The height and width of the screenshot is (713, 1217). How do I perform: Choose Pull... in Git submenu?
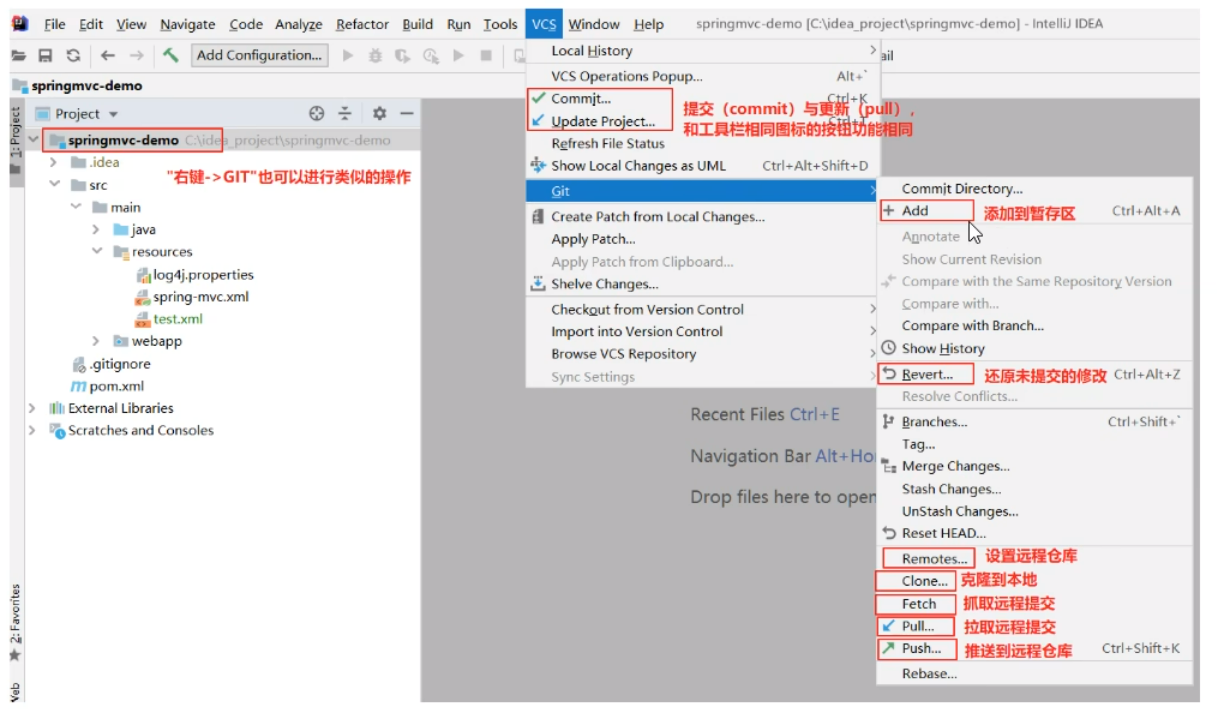[1035, 627]
